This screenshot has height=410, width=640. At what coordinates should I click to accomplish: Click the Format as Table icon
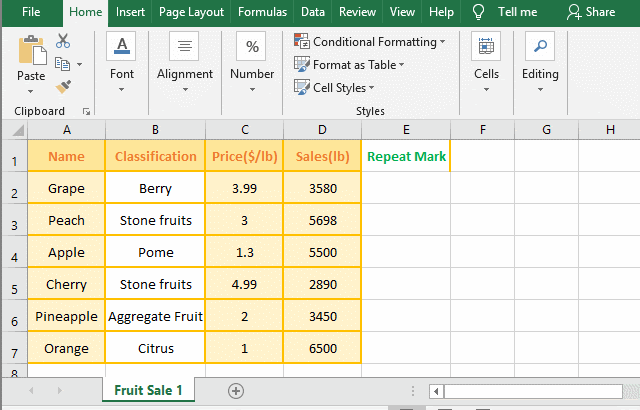[x=302, y=64]
